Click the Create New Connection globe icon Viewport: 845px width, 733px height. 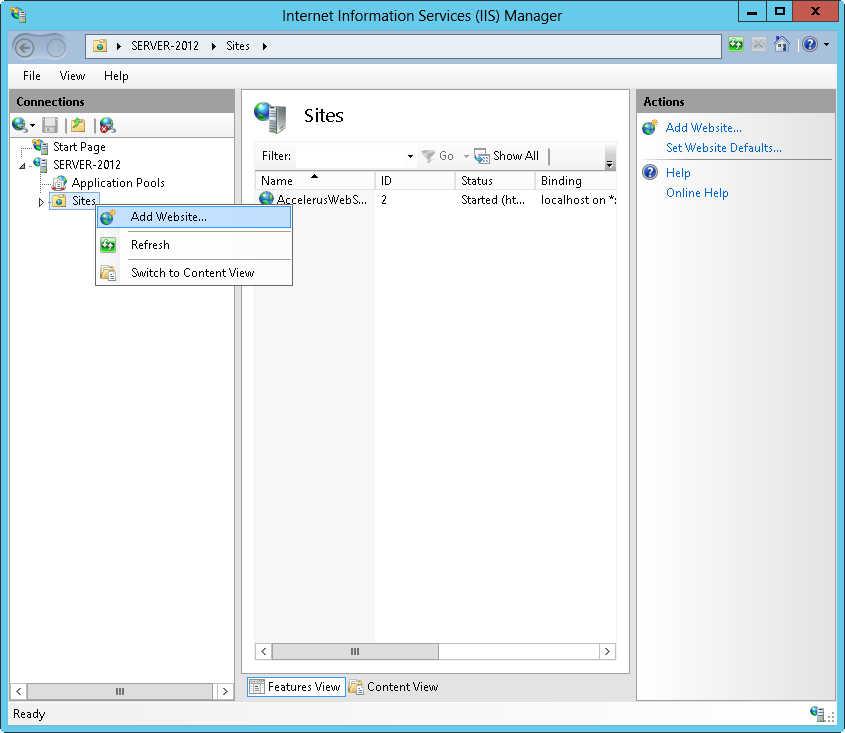click(19, 125)
